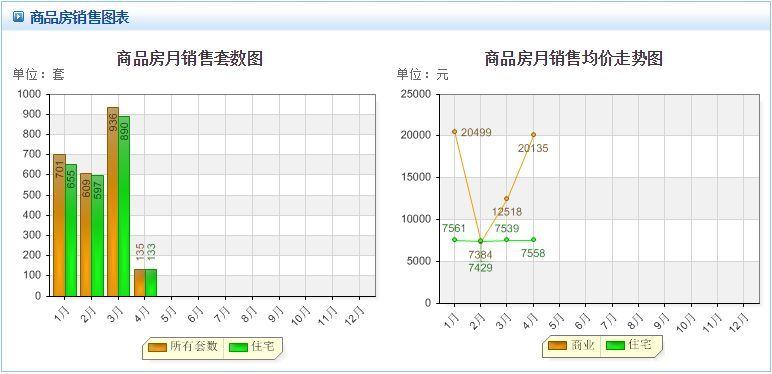
Task: Click the 15000 y-axis tick on line chart
Action: (x=417, y=177)
